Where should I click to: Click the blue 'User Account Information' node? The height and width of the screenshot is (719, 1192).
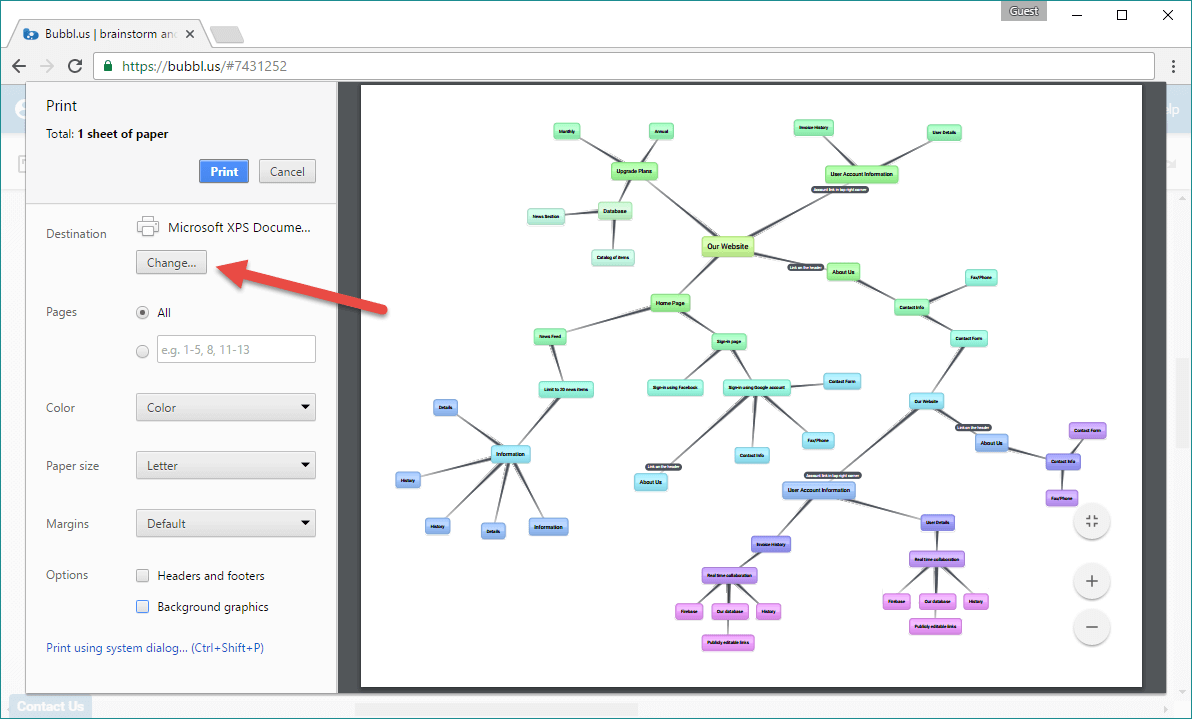pos(819,490)
